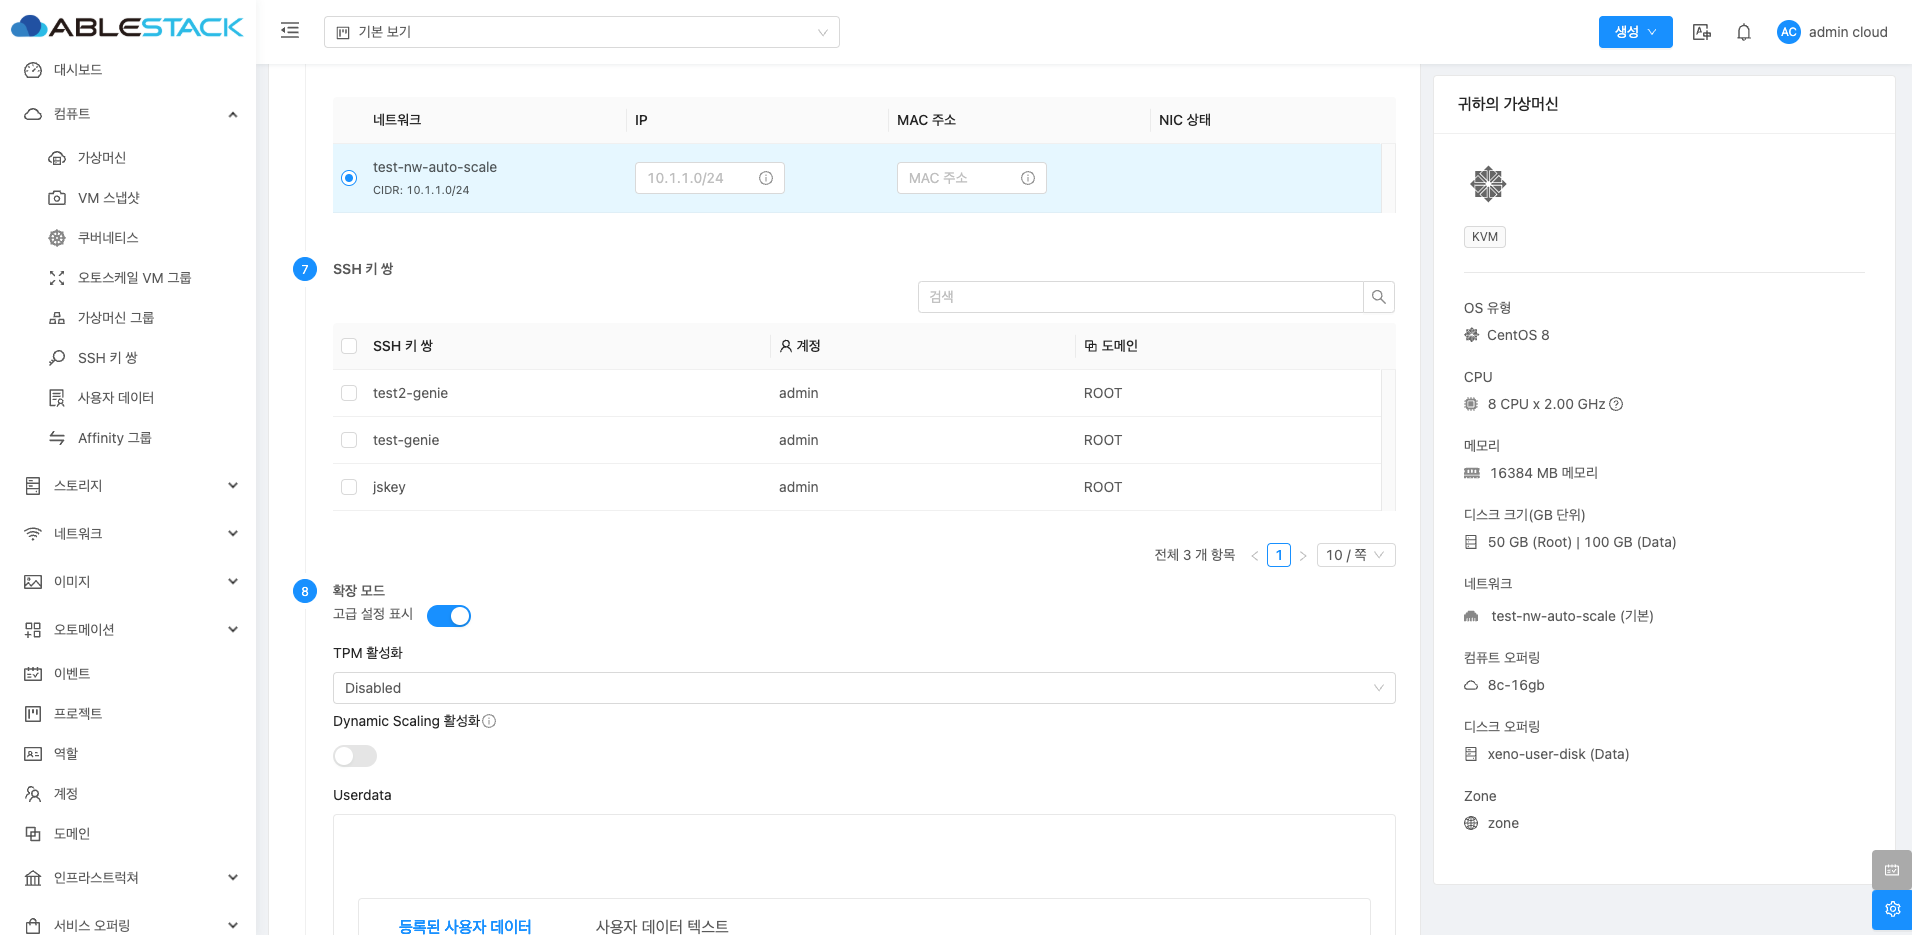The height and width of the screenshot is (935, 1912).
Task: Turn on the Dynamic Scaling switch
Action: tap(355, 756)
